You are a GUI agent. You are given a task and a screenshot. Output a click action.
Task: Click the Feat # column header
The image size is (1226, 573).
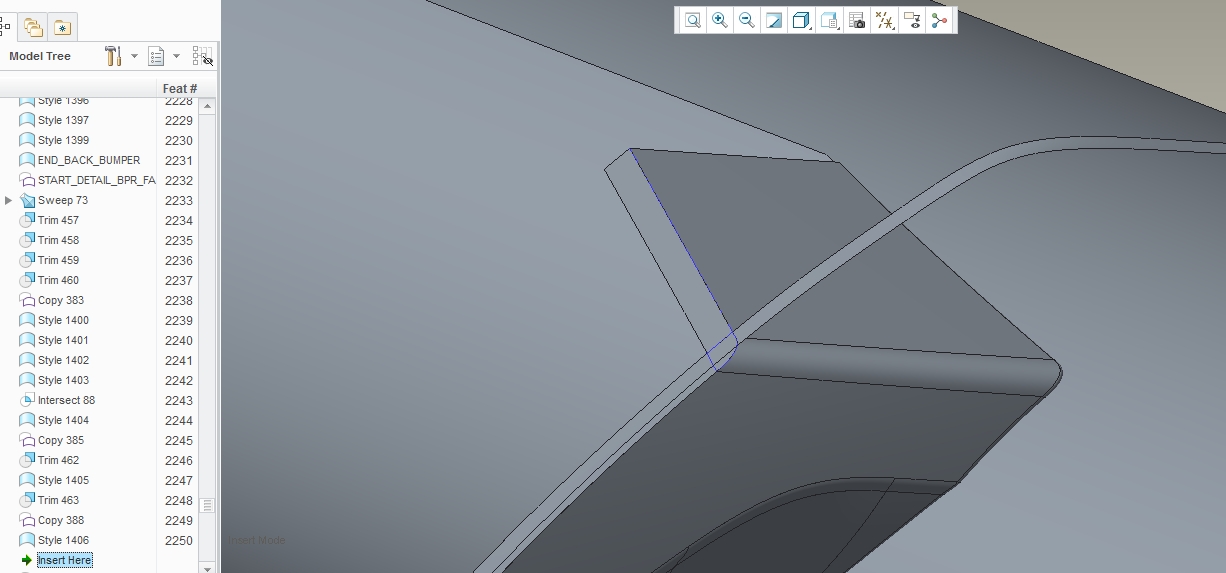[x=180, y=89]
